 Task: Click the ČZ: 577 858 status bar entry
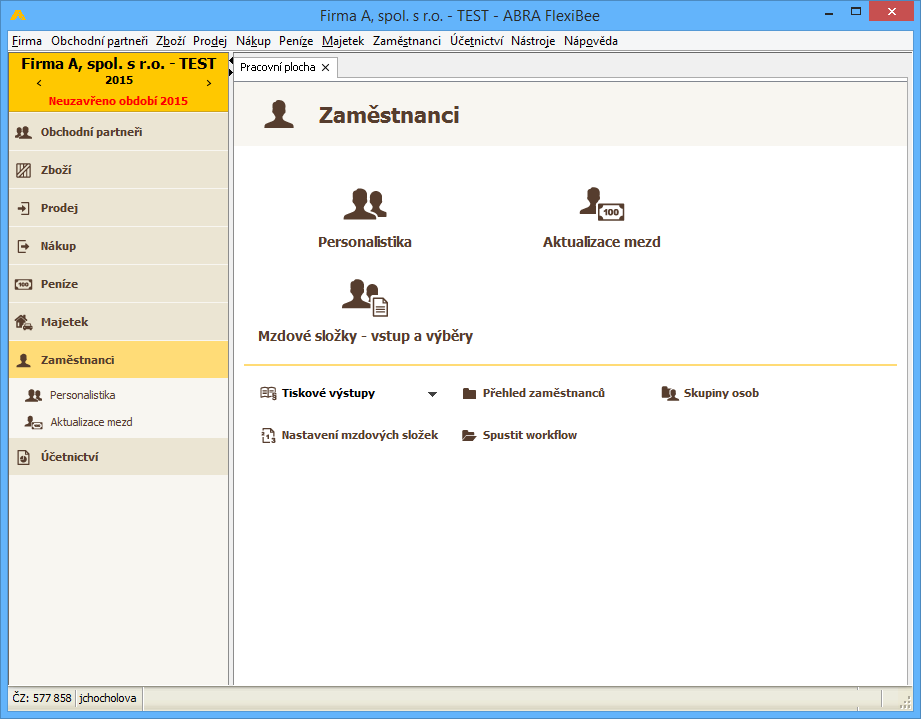(42, 698)
